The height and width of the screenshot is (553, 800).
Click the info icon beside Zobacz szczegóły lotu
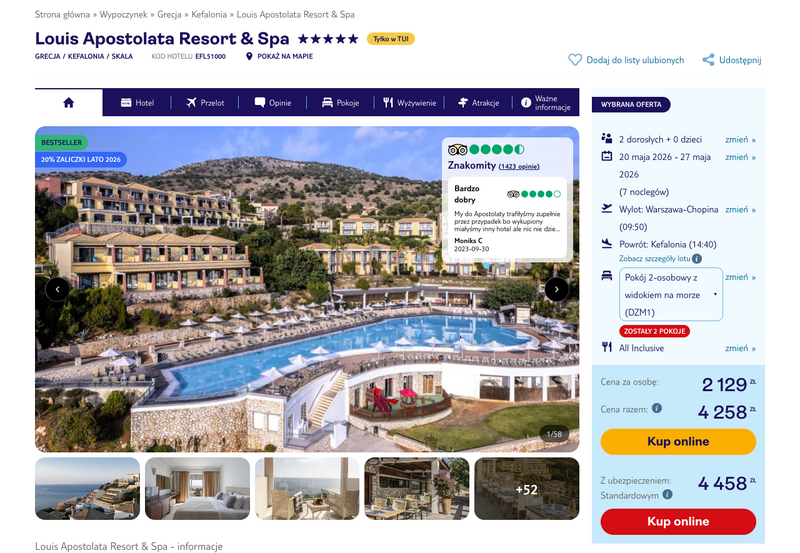tap(697, 259)
